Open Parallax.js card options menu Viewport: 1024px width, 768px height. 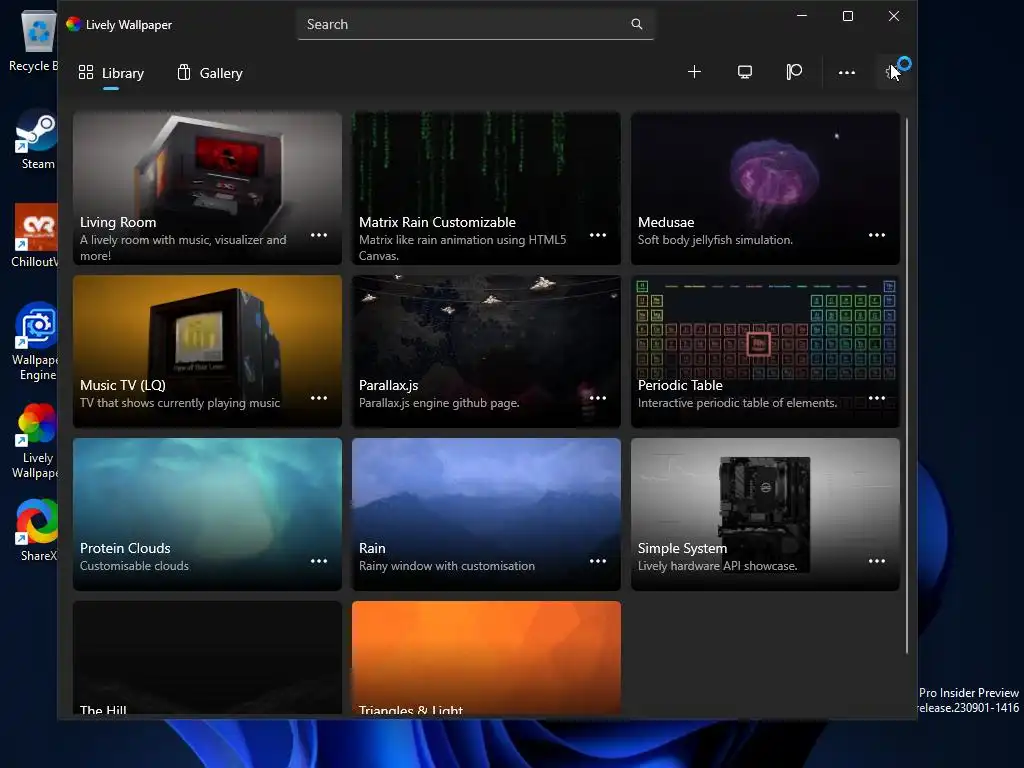(598, 398)
